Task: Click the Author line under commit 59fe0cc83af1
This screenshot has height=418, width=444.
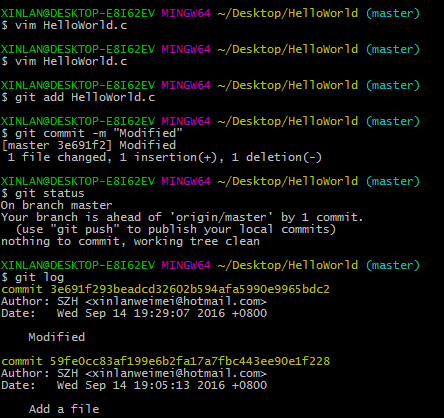Action: pyautogui.click(x=134, y=373)
